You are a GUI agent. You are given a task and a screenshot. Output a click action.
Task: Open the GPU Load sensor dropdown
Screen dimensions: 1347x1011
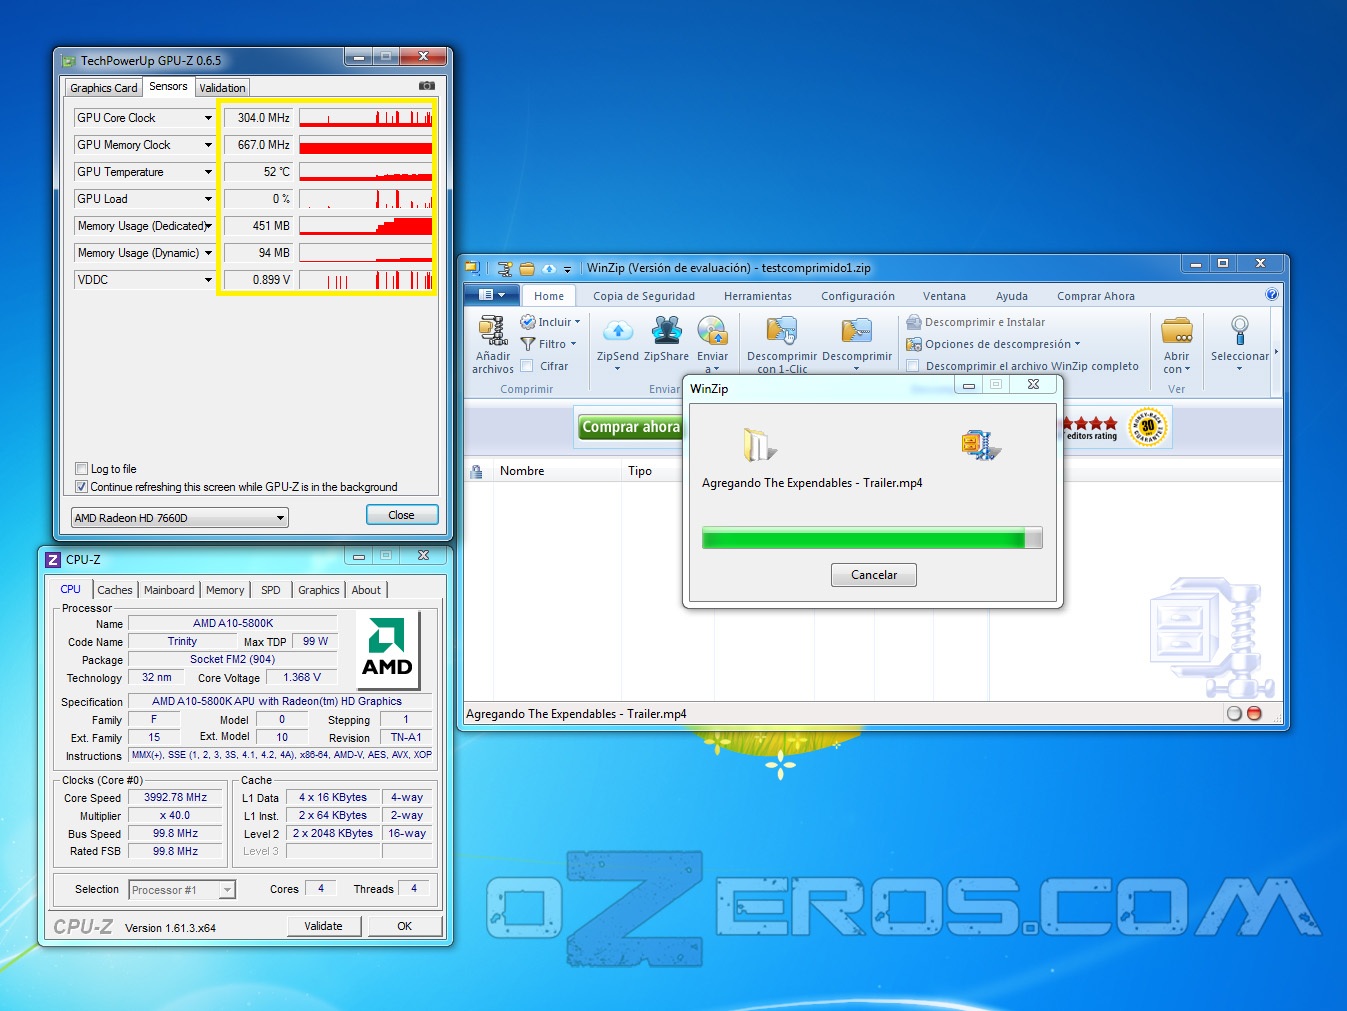(x=208, y=199)
